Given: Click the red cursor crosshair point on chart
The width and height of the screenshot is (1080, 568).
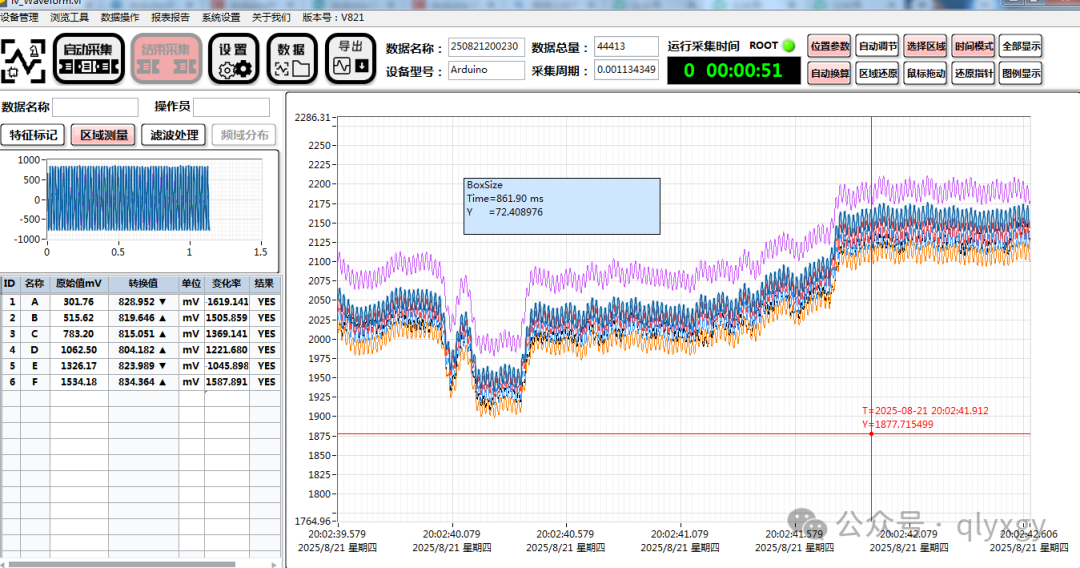Looking at the screenshot, I should 871,434.
